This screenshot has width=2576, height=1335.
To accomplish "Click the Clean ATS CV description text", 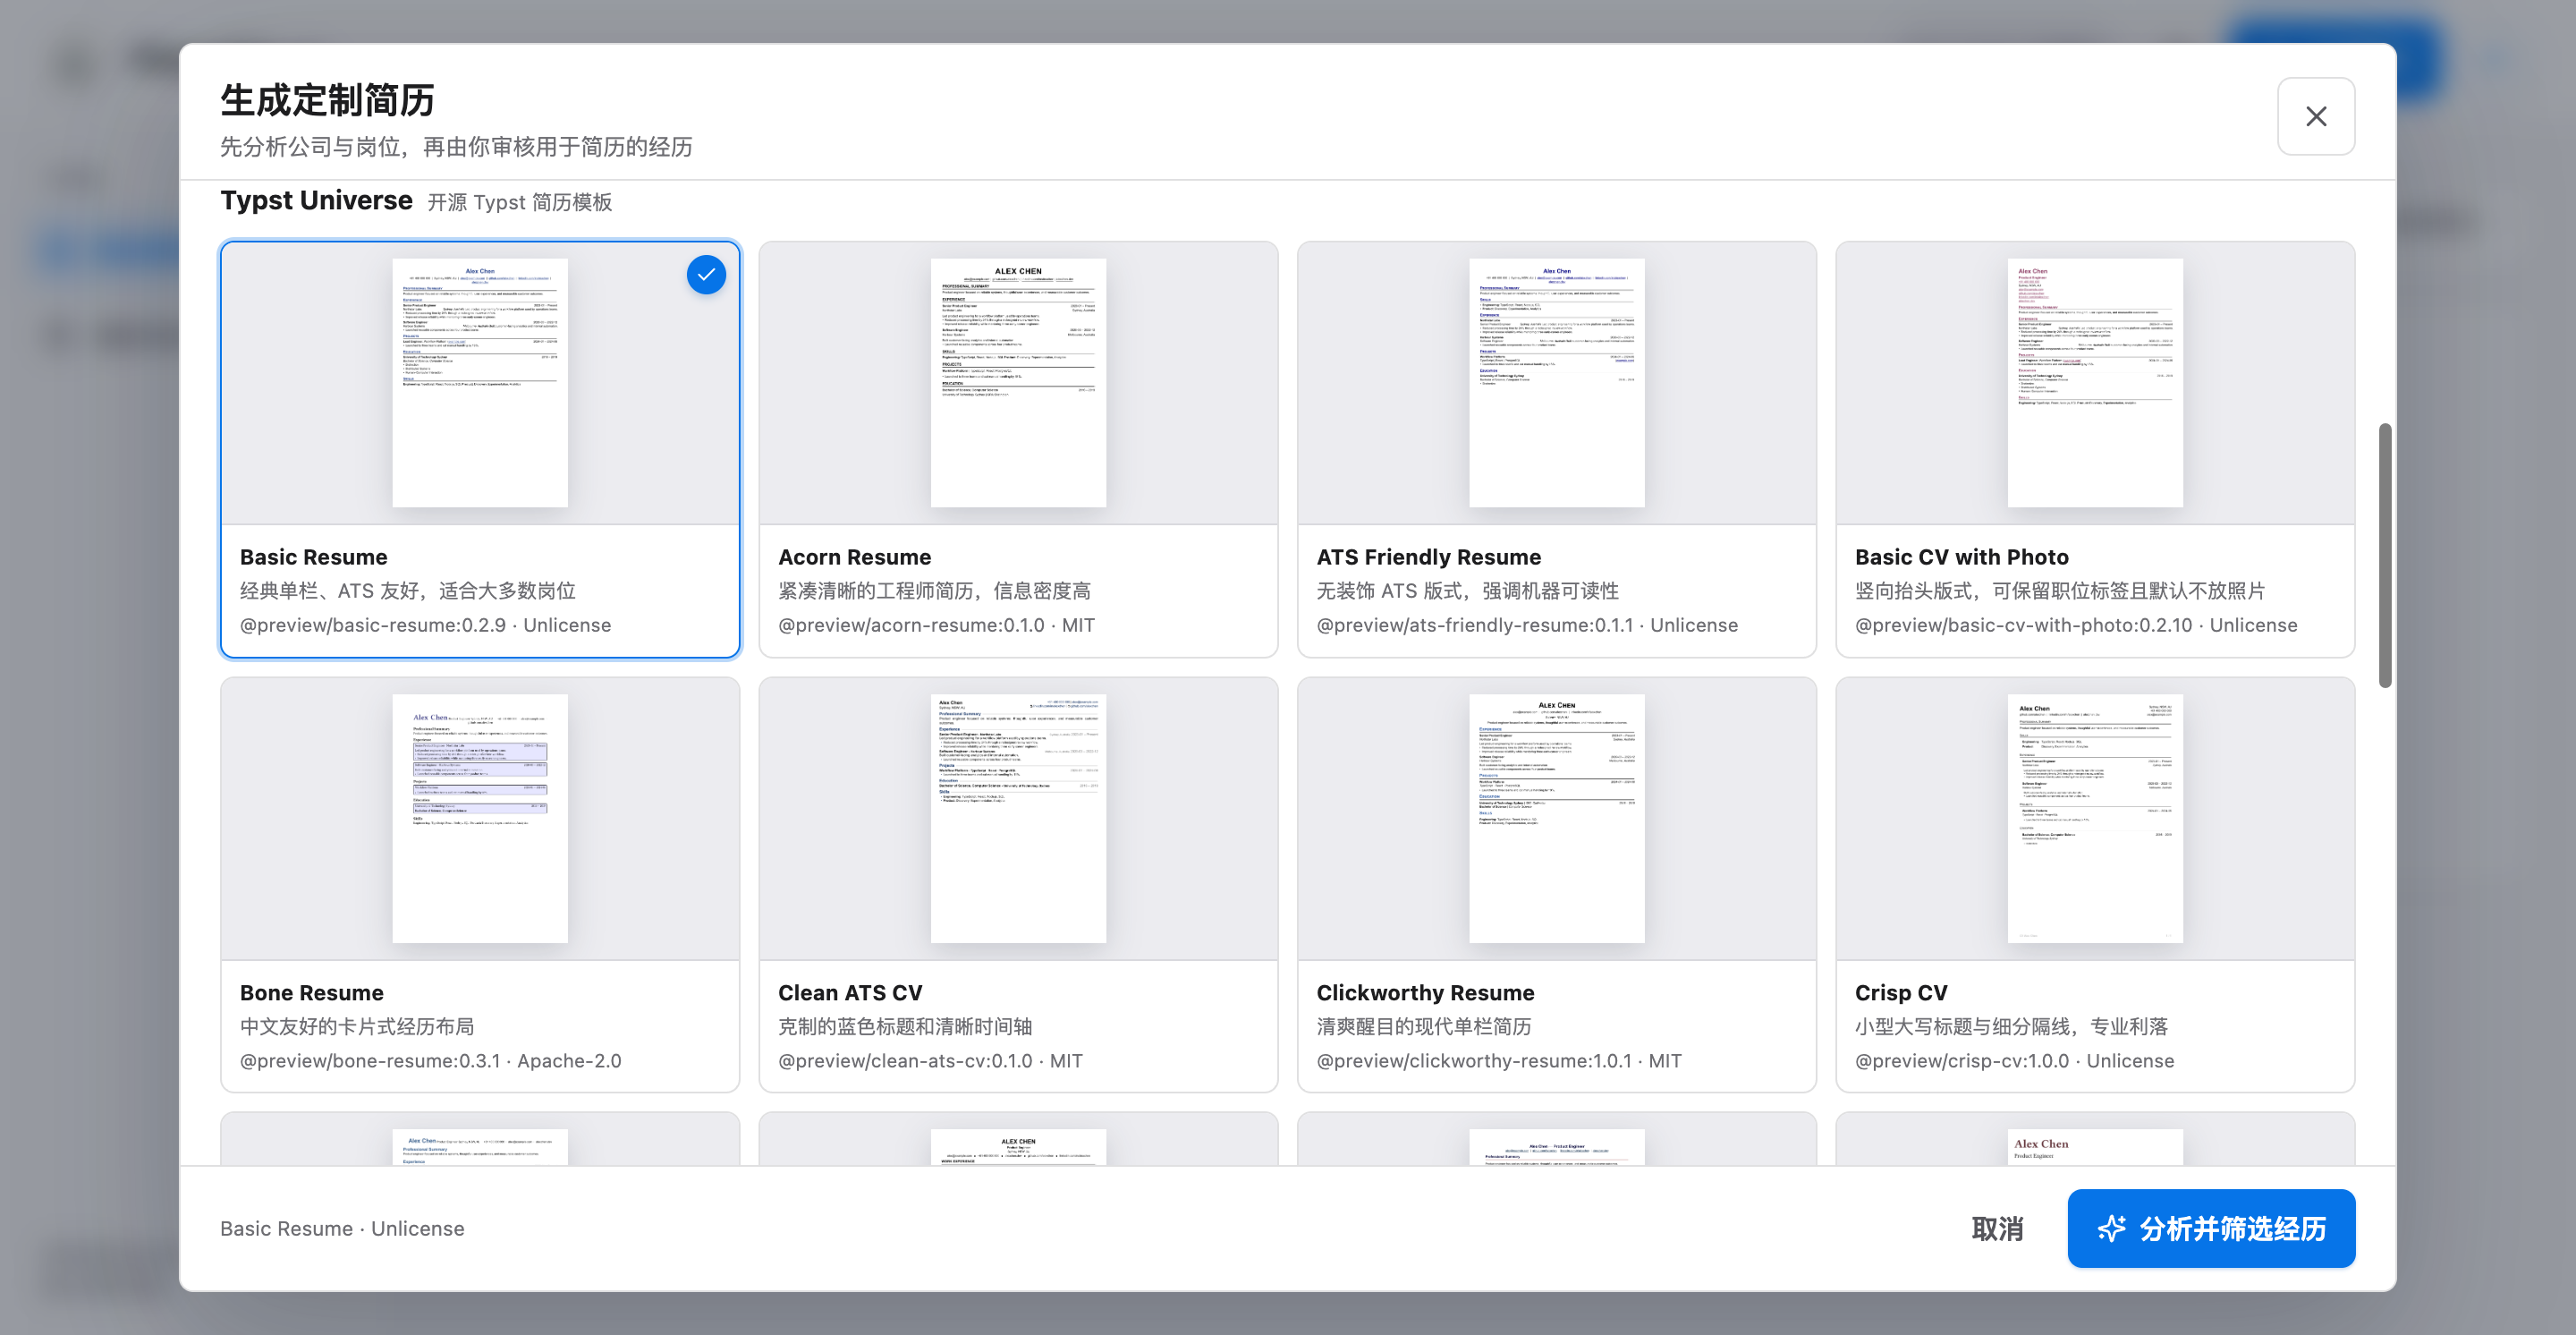I will coord(905,1026).
